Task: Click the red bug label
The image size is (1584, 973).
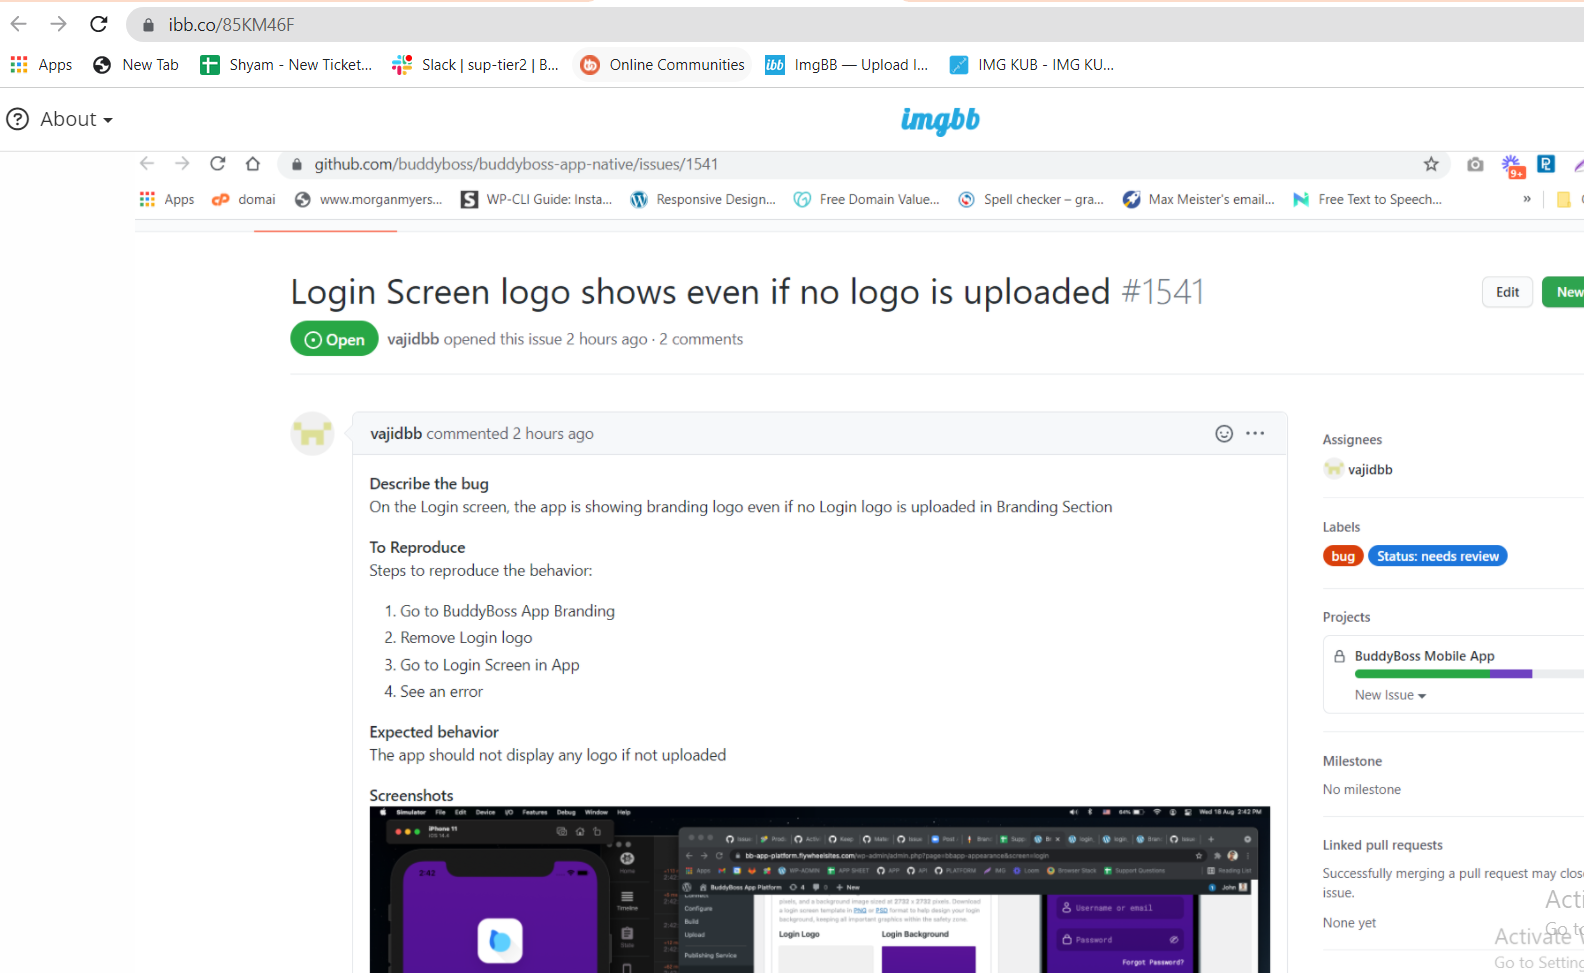Action: (x=1343, y=556)
